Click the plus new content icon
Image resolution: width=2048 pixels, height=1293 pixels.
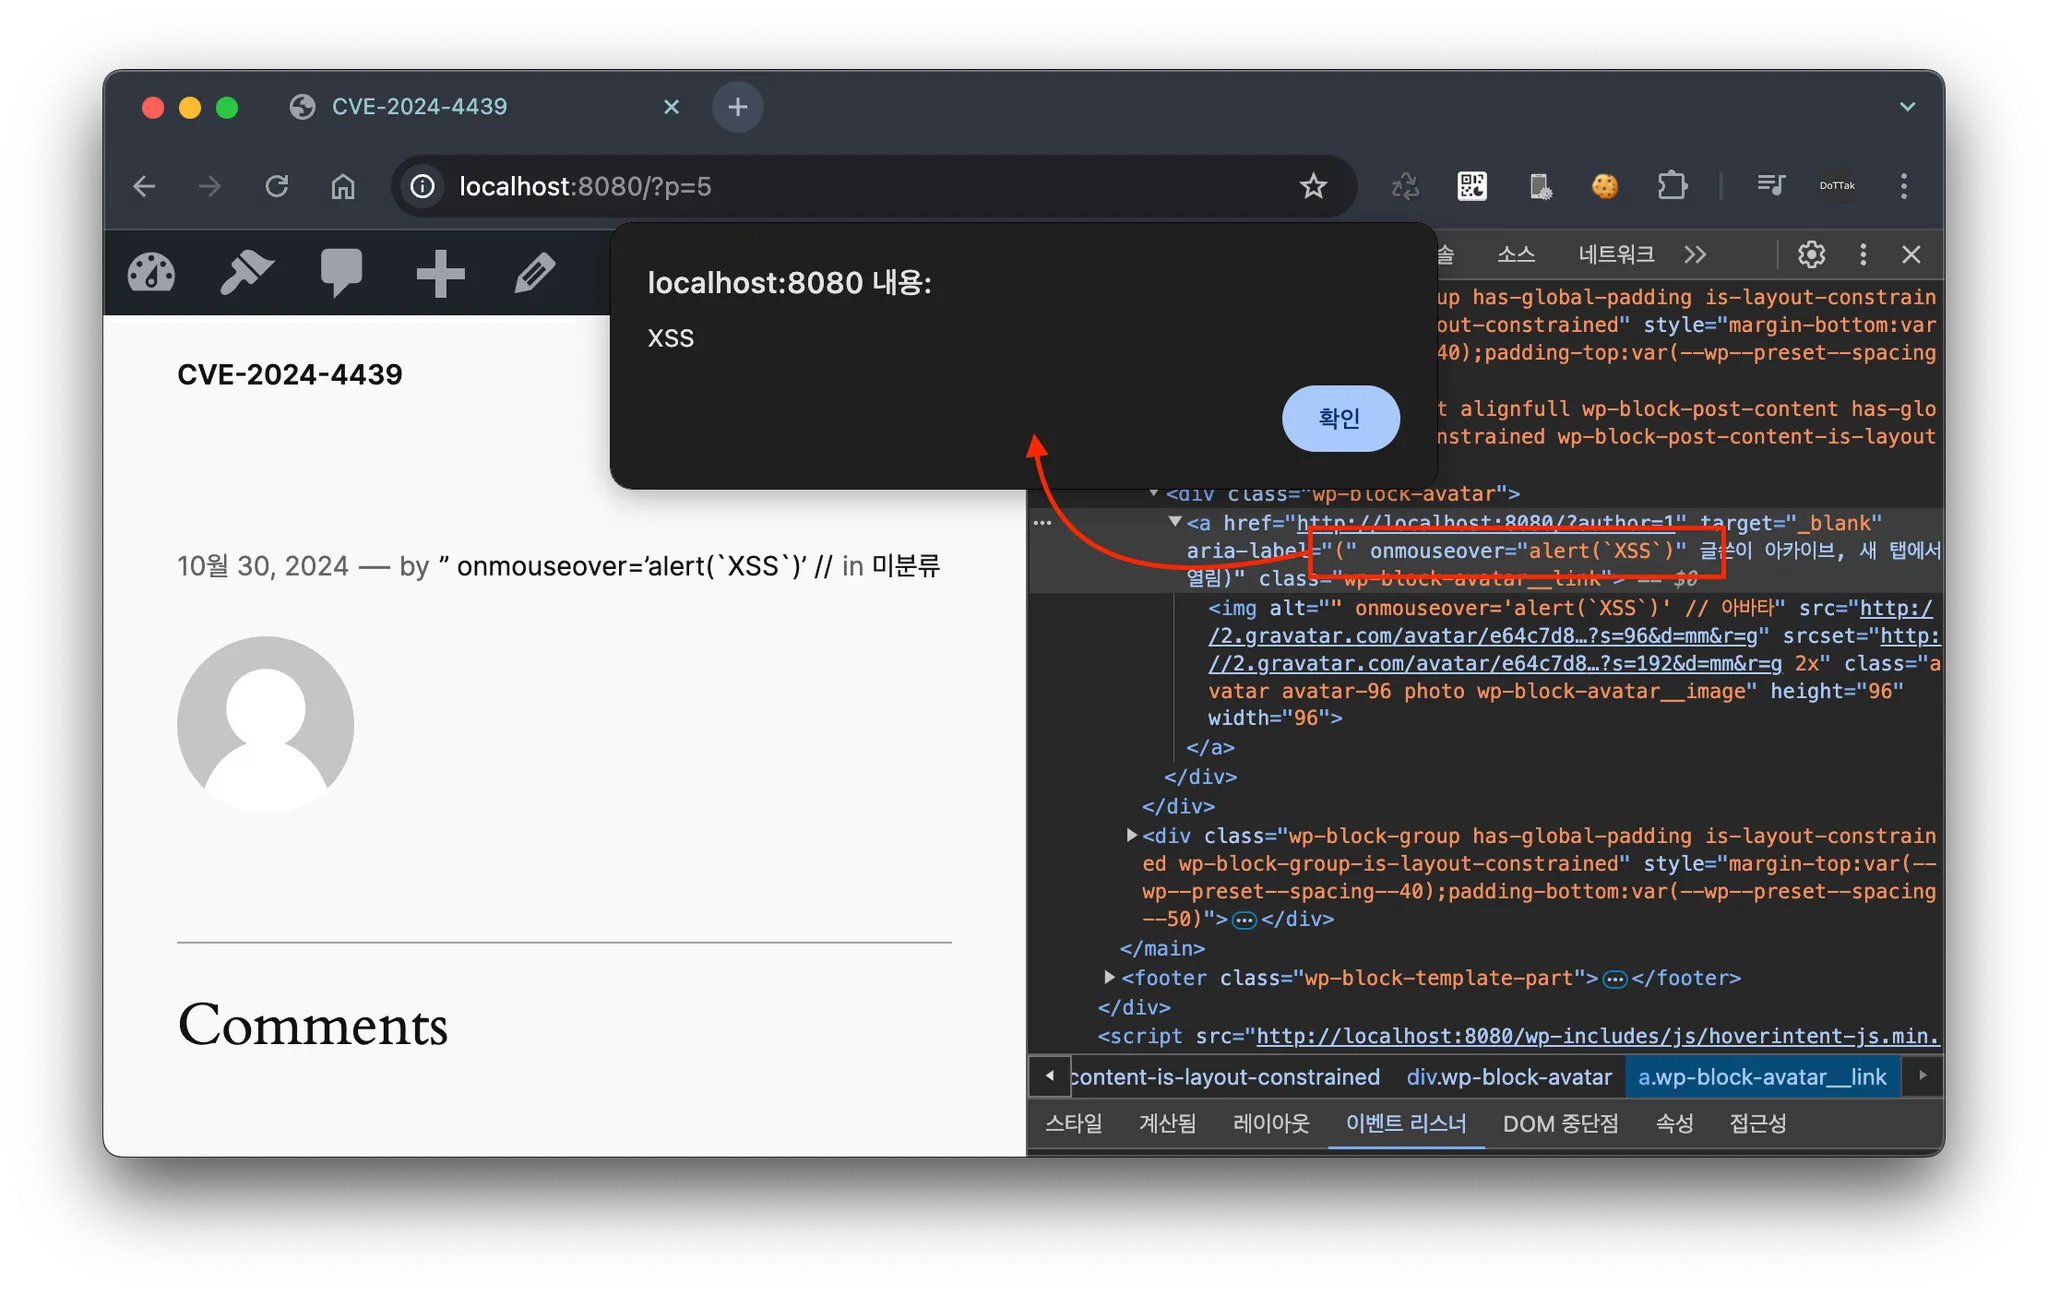(x=440, y=273)
